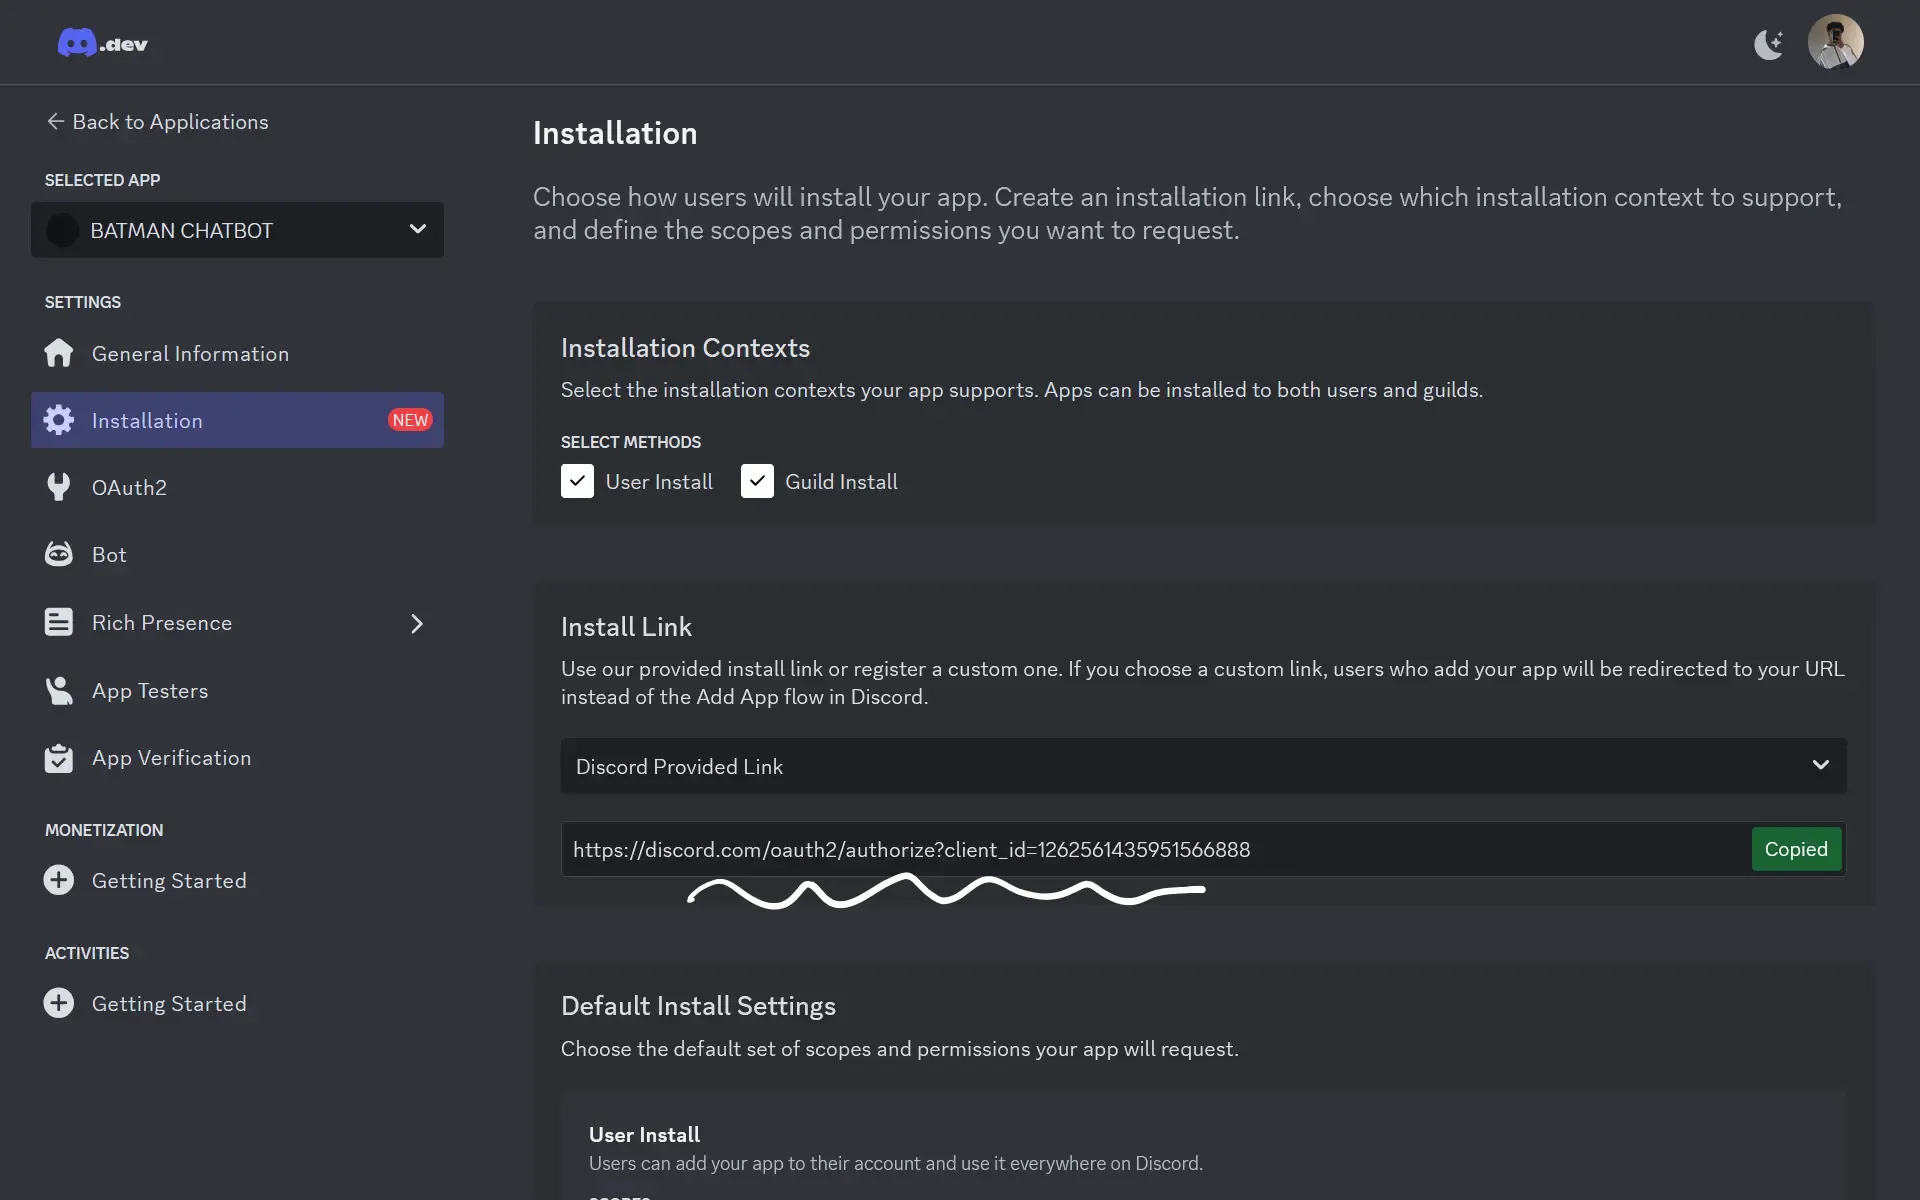
Task: Open OAuth2 via its key icon
Action: pos(58,487)
